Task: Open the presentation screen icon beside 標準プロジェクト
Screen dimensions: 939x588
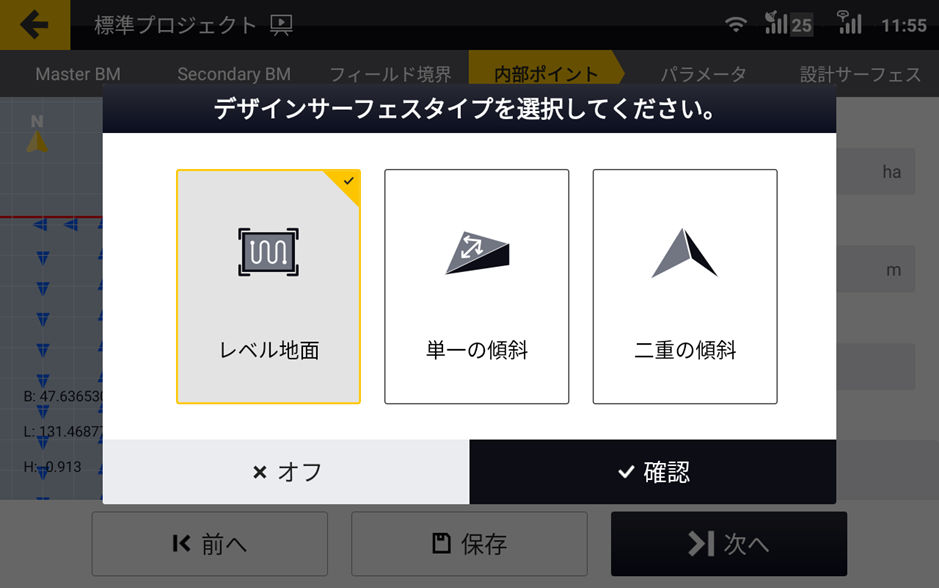Action: click(x=281, y=25)
